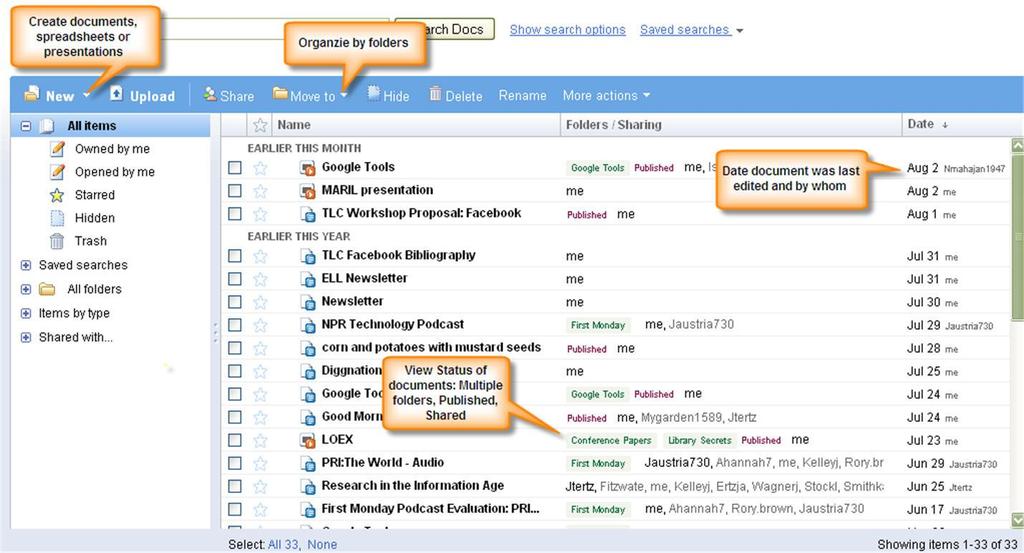Click Select All 33 link
1024x553 pixels.
283,545
